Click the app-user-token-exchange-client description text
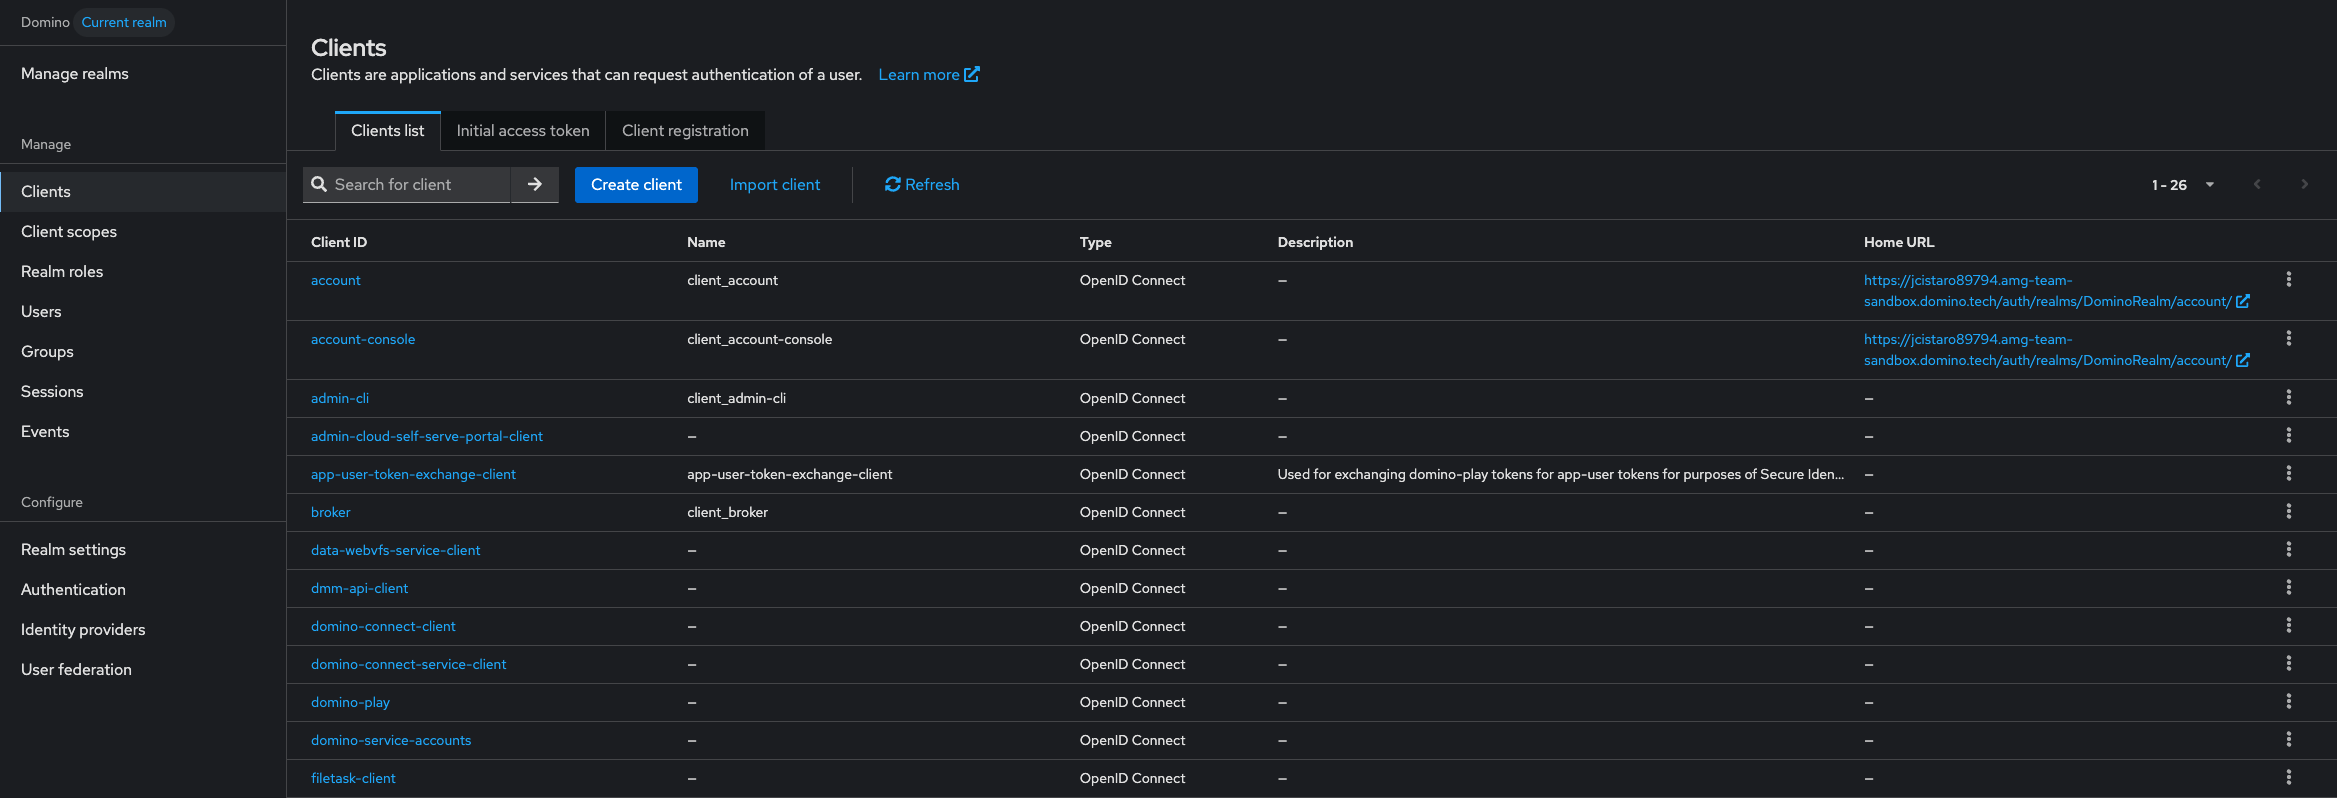 [x=1561, y=474]
